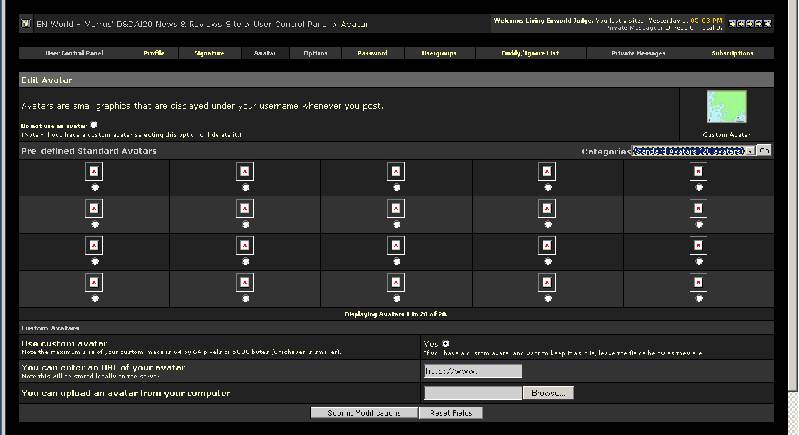The image size is (800, 435).
Task: Click the avatar URL input field
Action: coord(473,371)
